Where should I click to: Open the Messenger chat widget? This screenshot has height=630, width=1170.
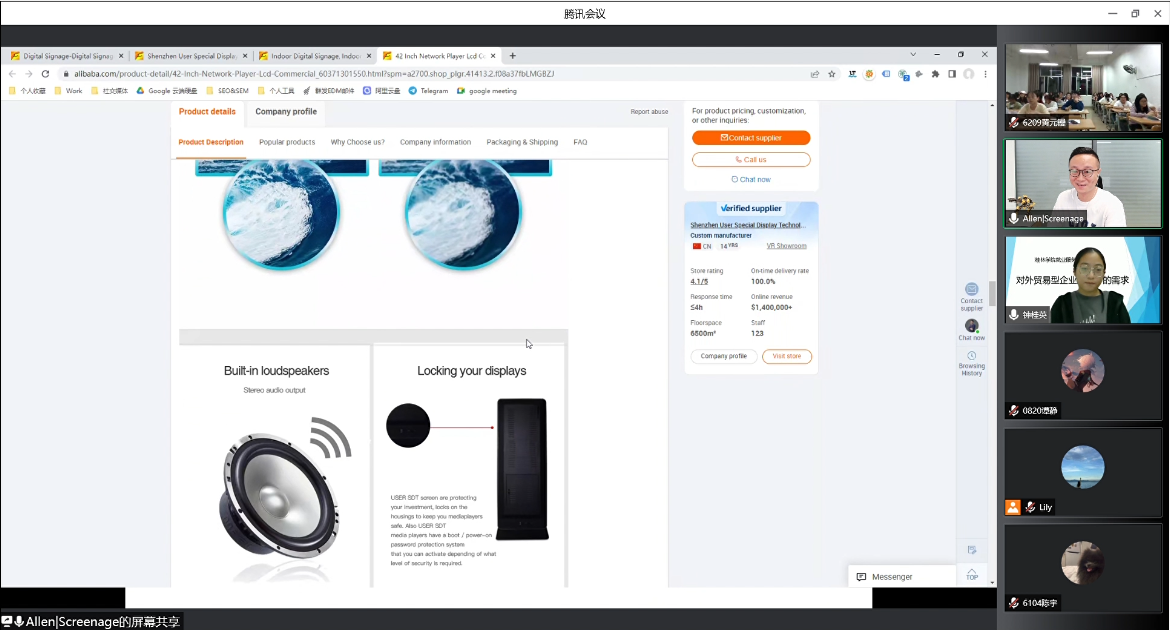pyautogui.click(x=890, y=576)
